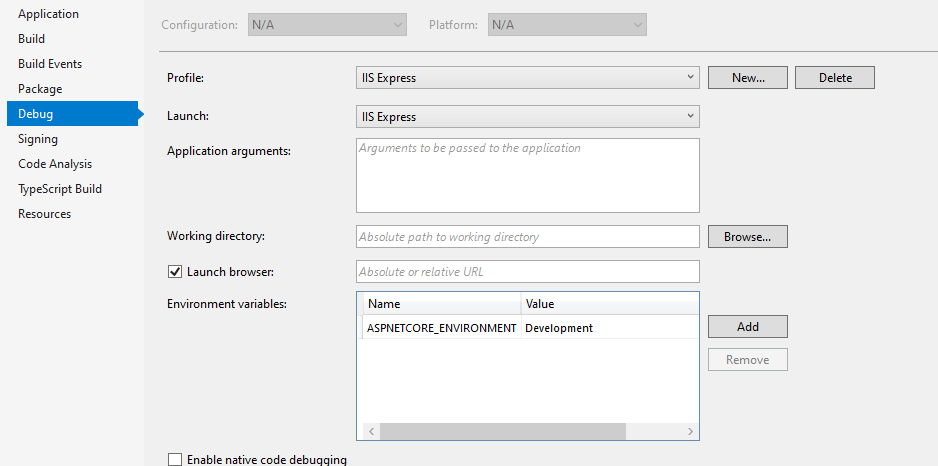938x466 pixels.
Task: Select the Package tab
Action: click(40, 89)
